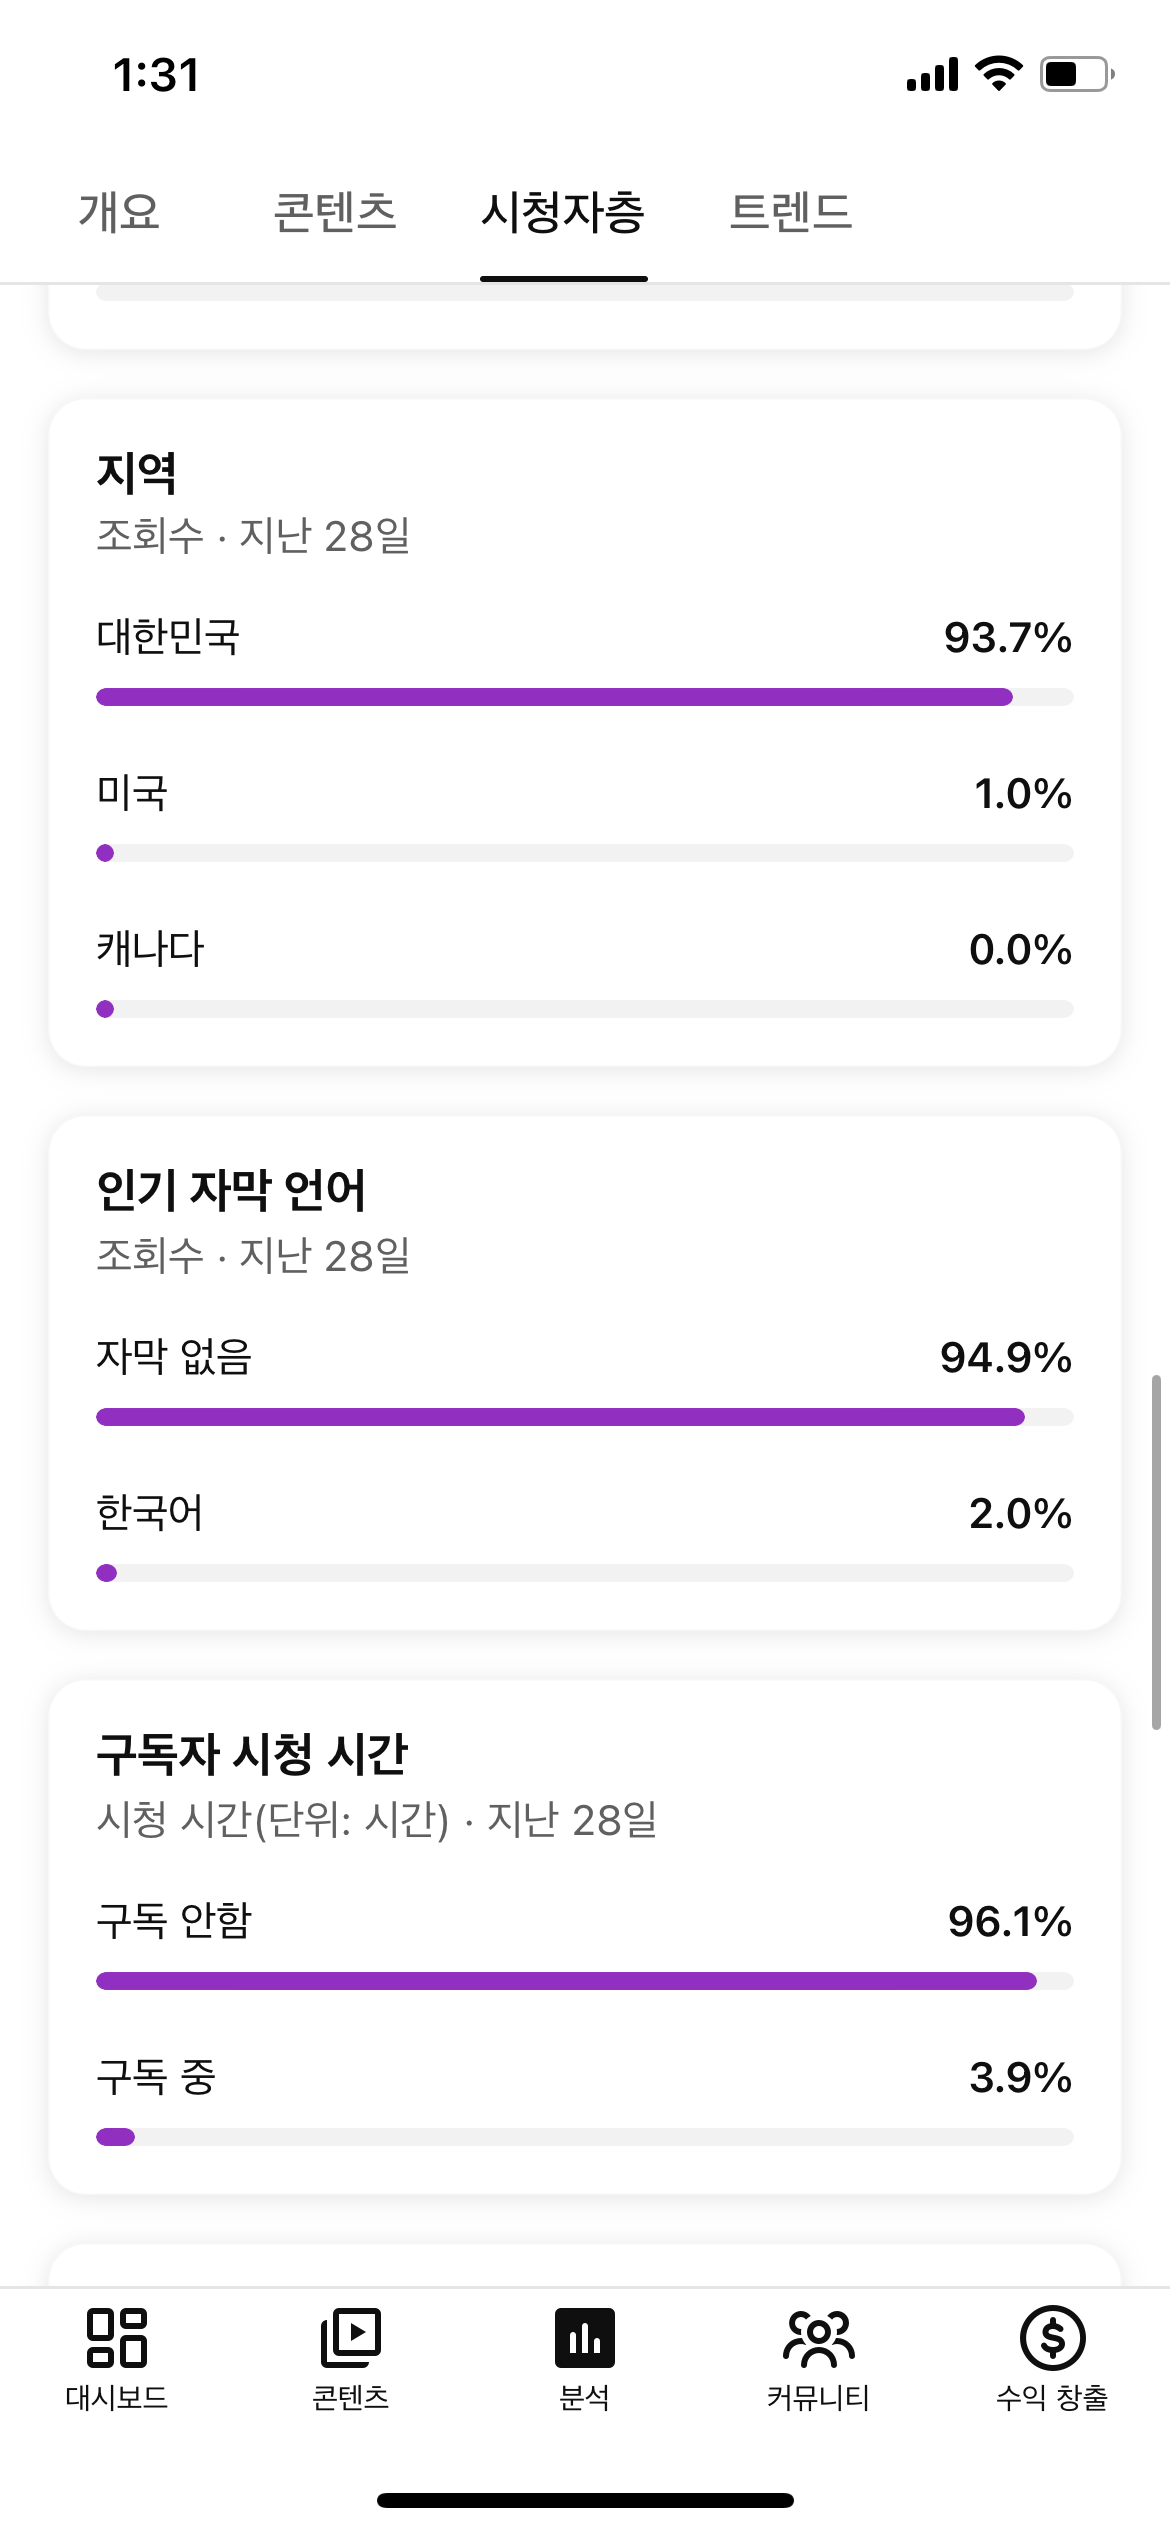Tap the Monetization (수익 창출) dollar icon

[1052, 2338]
